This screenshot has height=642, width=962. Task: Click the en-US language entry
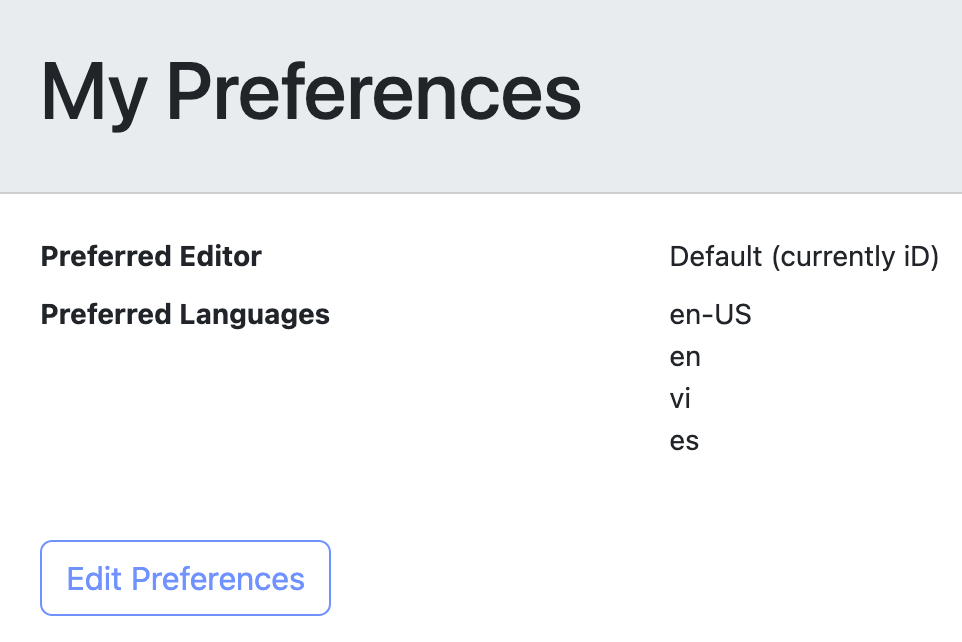pyautogui.click(x=710, y=315)
